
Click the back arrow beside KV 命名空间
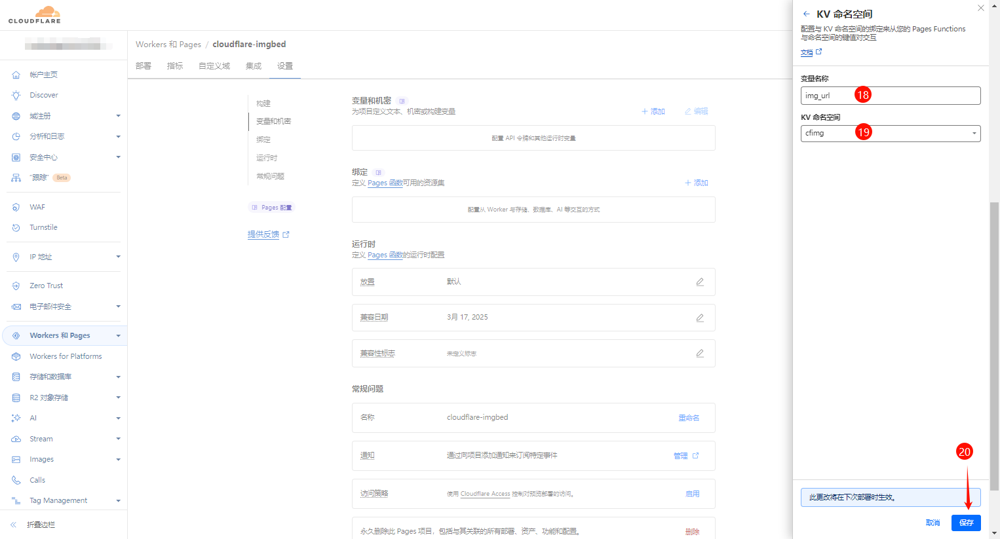point(807,14)
